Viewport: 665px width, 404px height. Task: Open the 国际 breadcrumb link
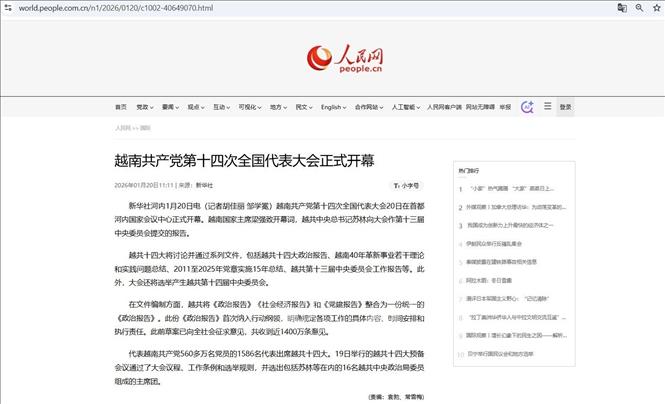click(x=145, y=128)
